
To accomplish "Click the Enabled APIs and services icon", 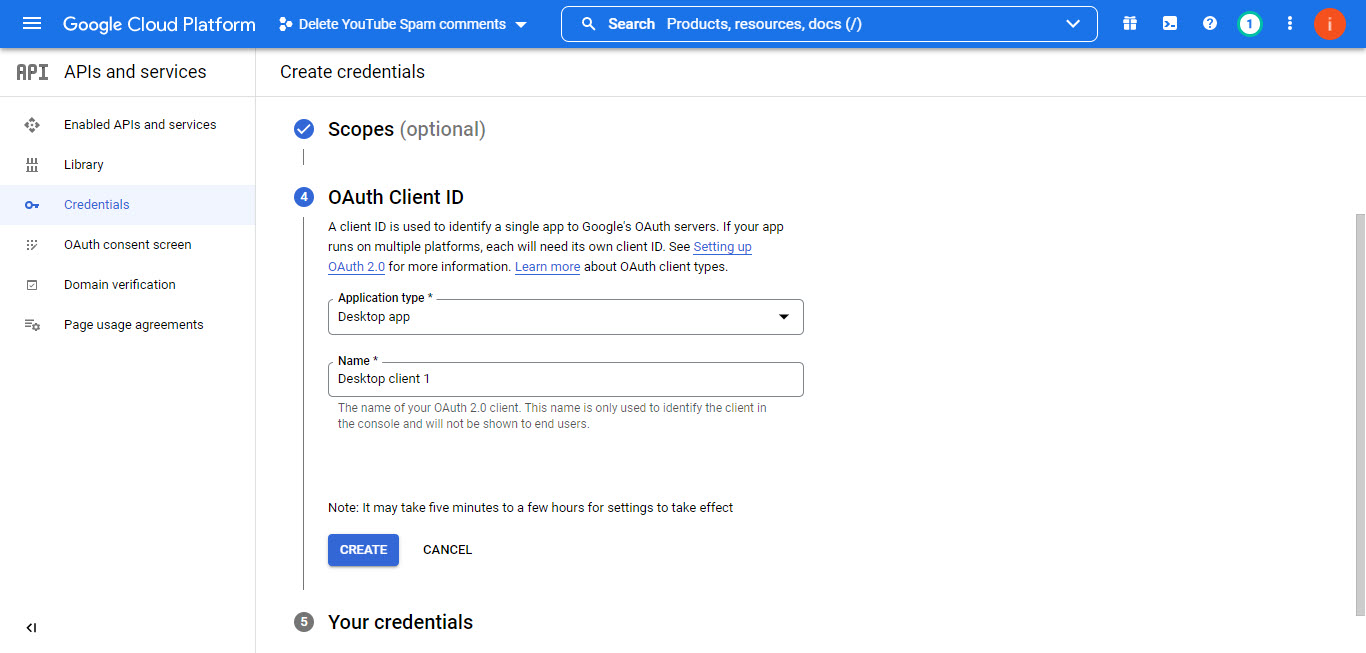I will (x=32, y=125).
